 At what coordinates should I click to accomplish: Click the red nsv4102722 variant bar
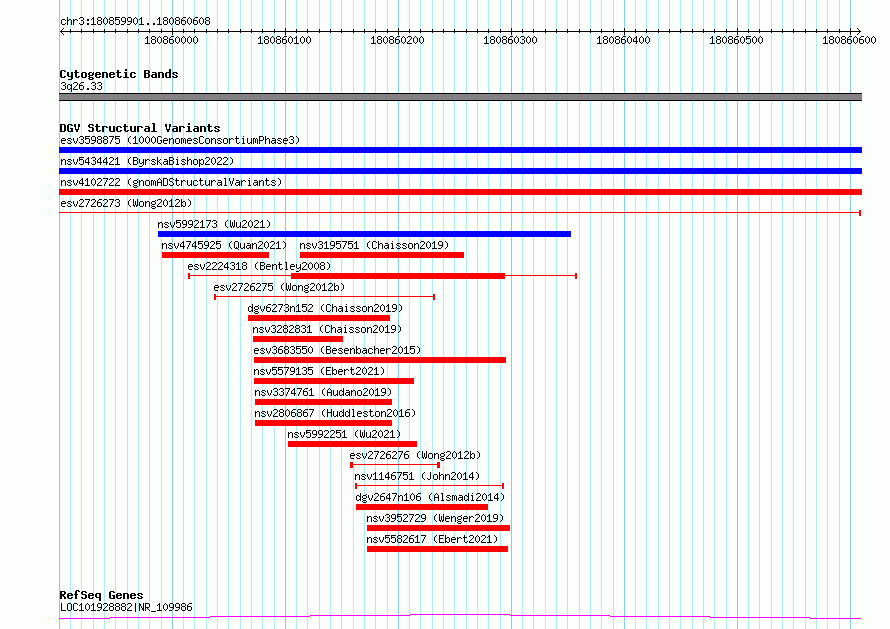click(460, 192)
